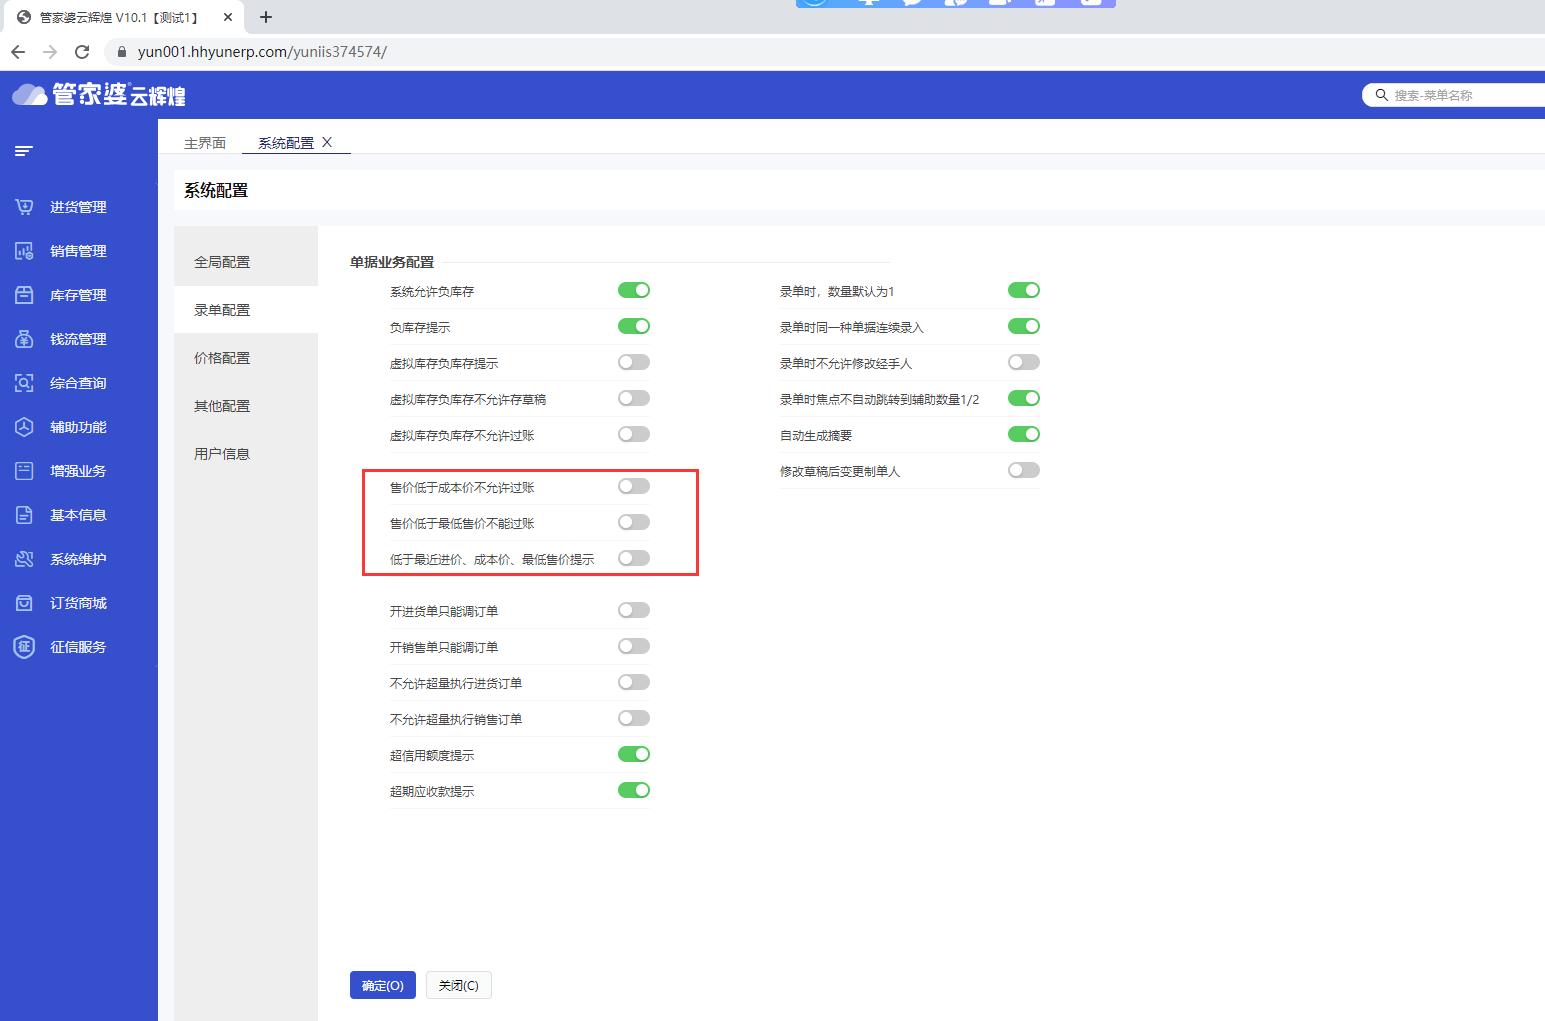Click the 库存管理 box icon
Screen dimensions: 1545x1021
click(x=24, y=295)
